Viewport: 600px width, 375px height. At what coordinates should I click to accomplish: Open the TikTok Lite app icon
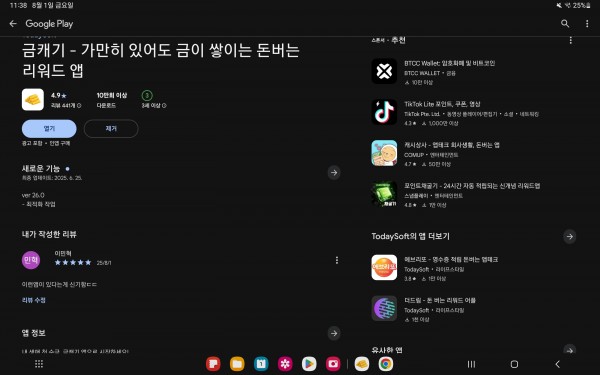pyautogui.click(x=384, y=112)
